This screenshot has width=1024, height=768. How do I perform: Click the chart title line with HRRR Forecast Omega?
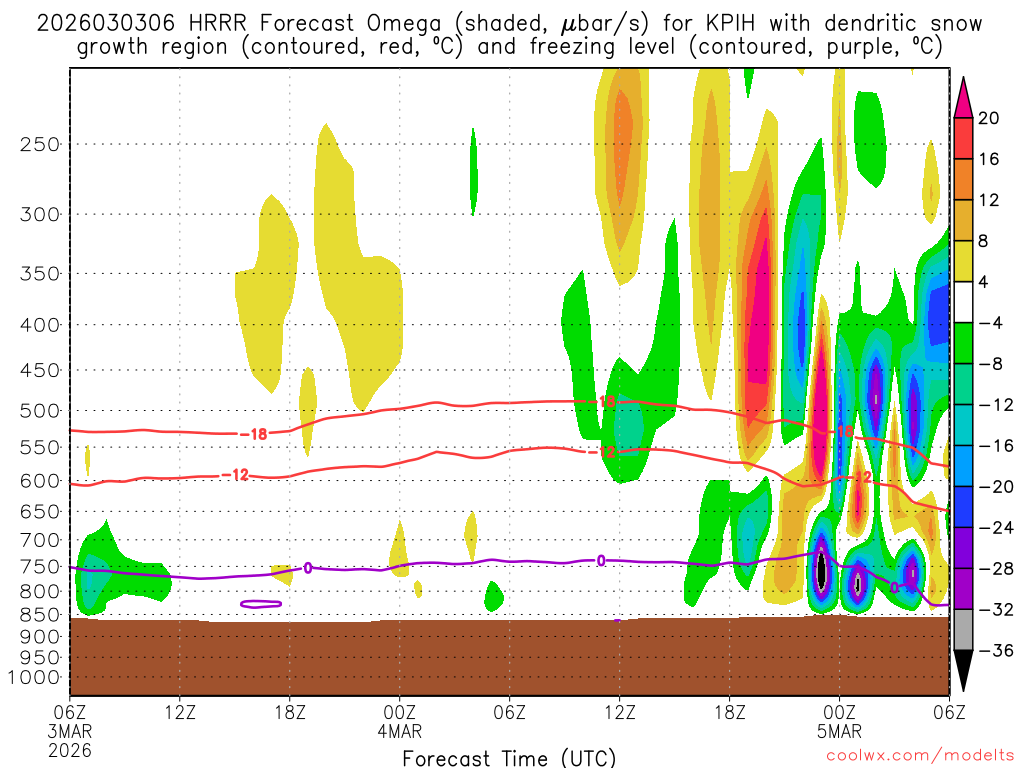(509, 24)
